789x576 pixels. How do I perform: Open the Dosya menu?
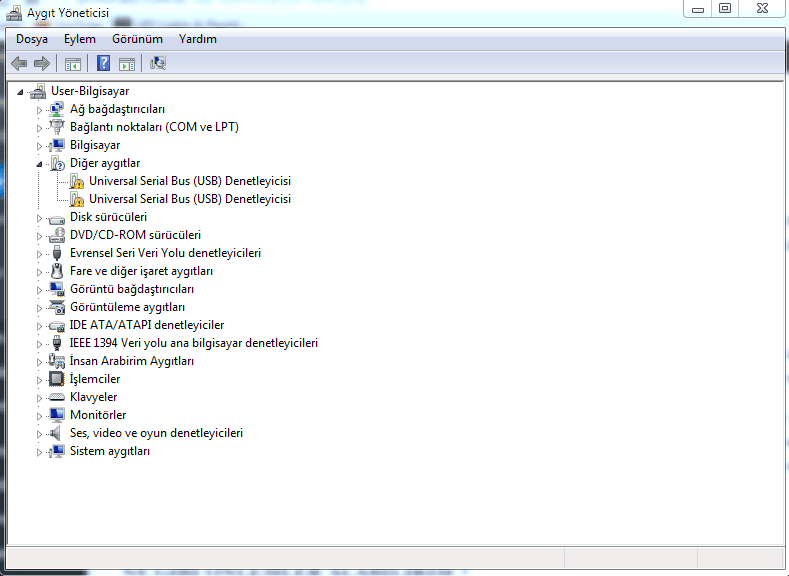(32, 39)
